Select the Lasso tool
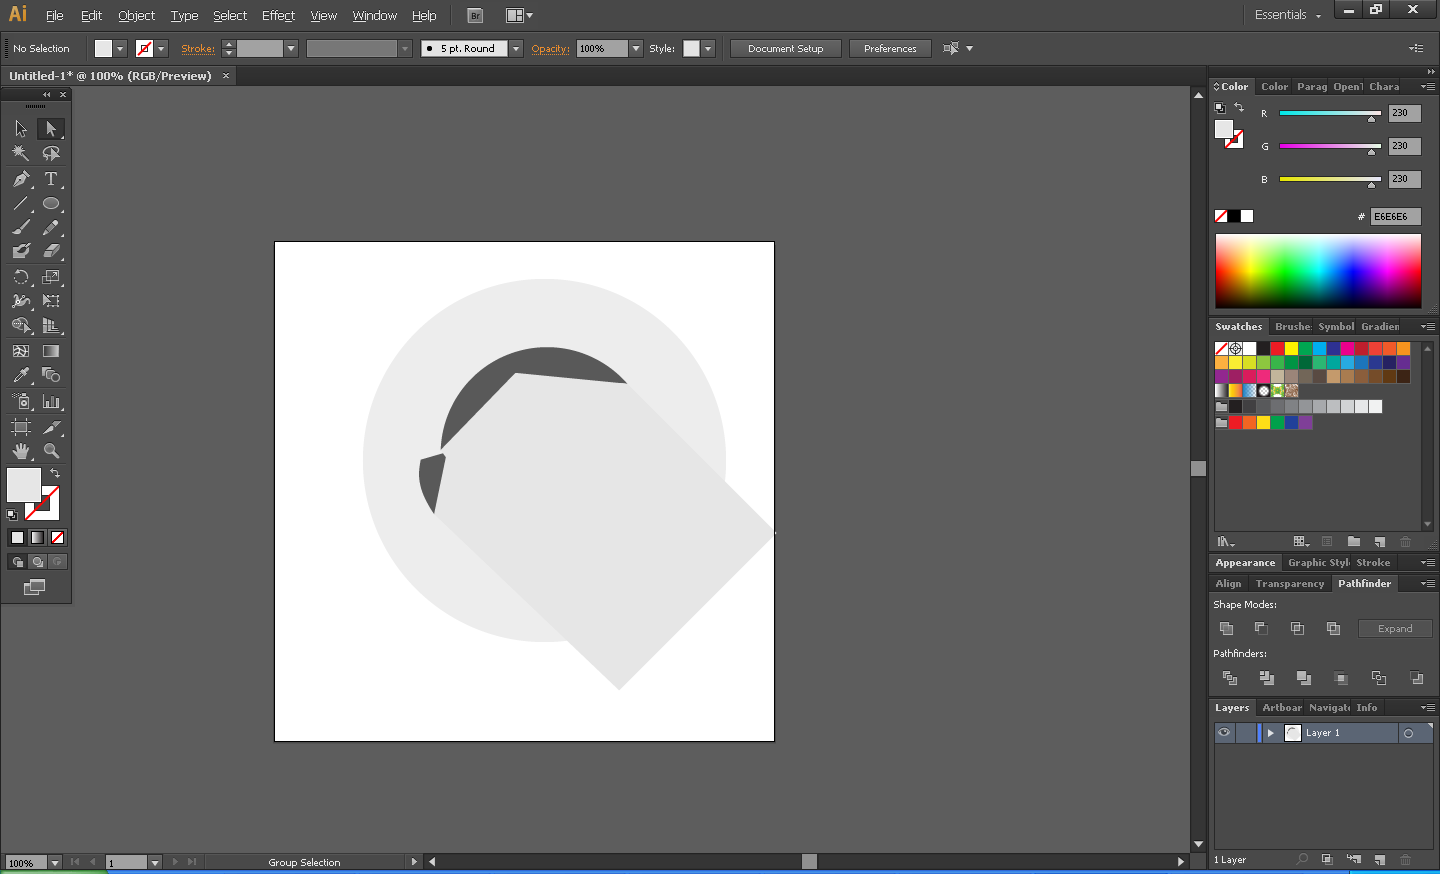Screen dimensions: 1440x874 (51, 154)
